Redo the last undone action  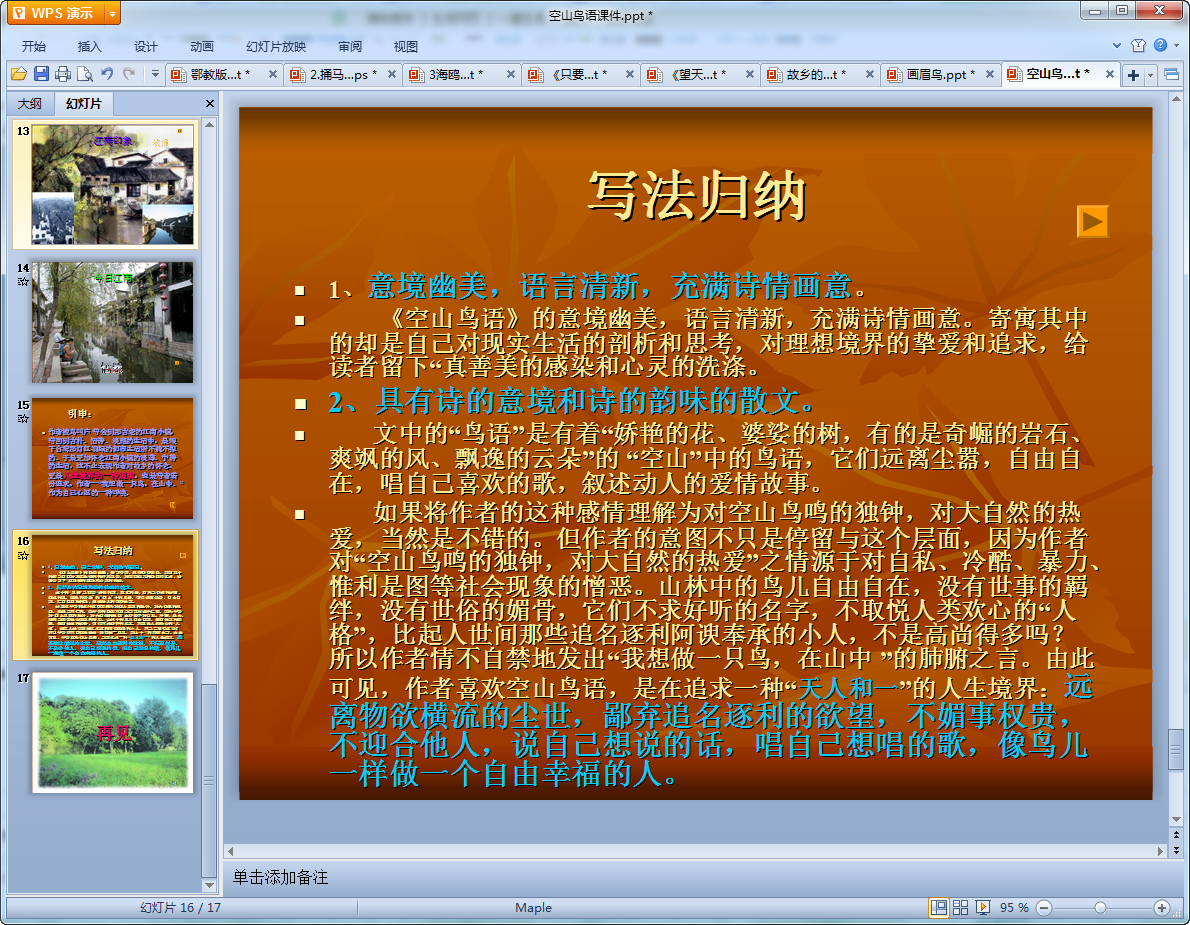(129, 74)
